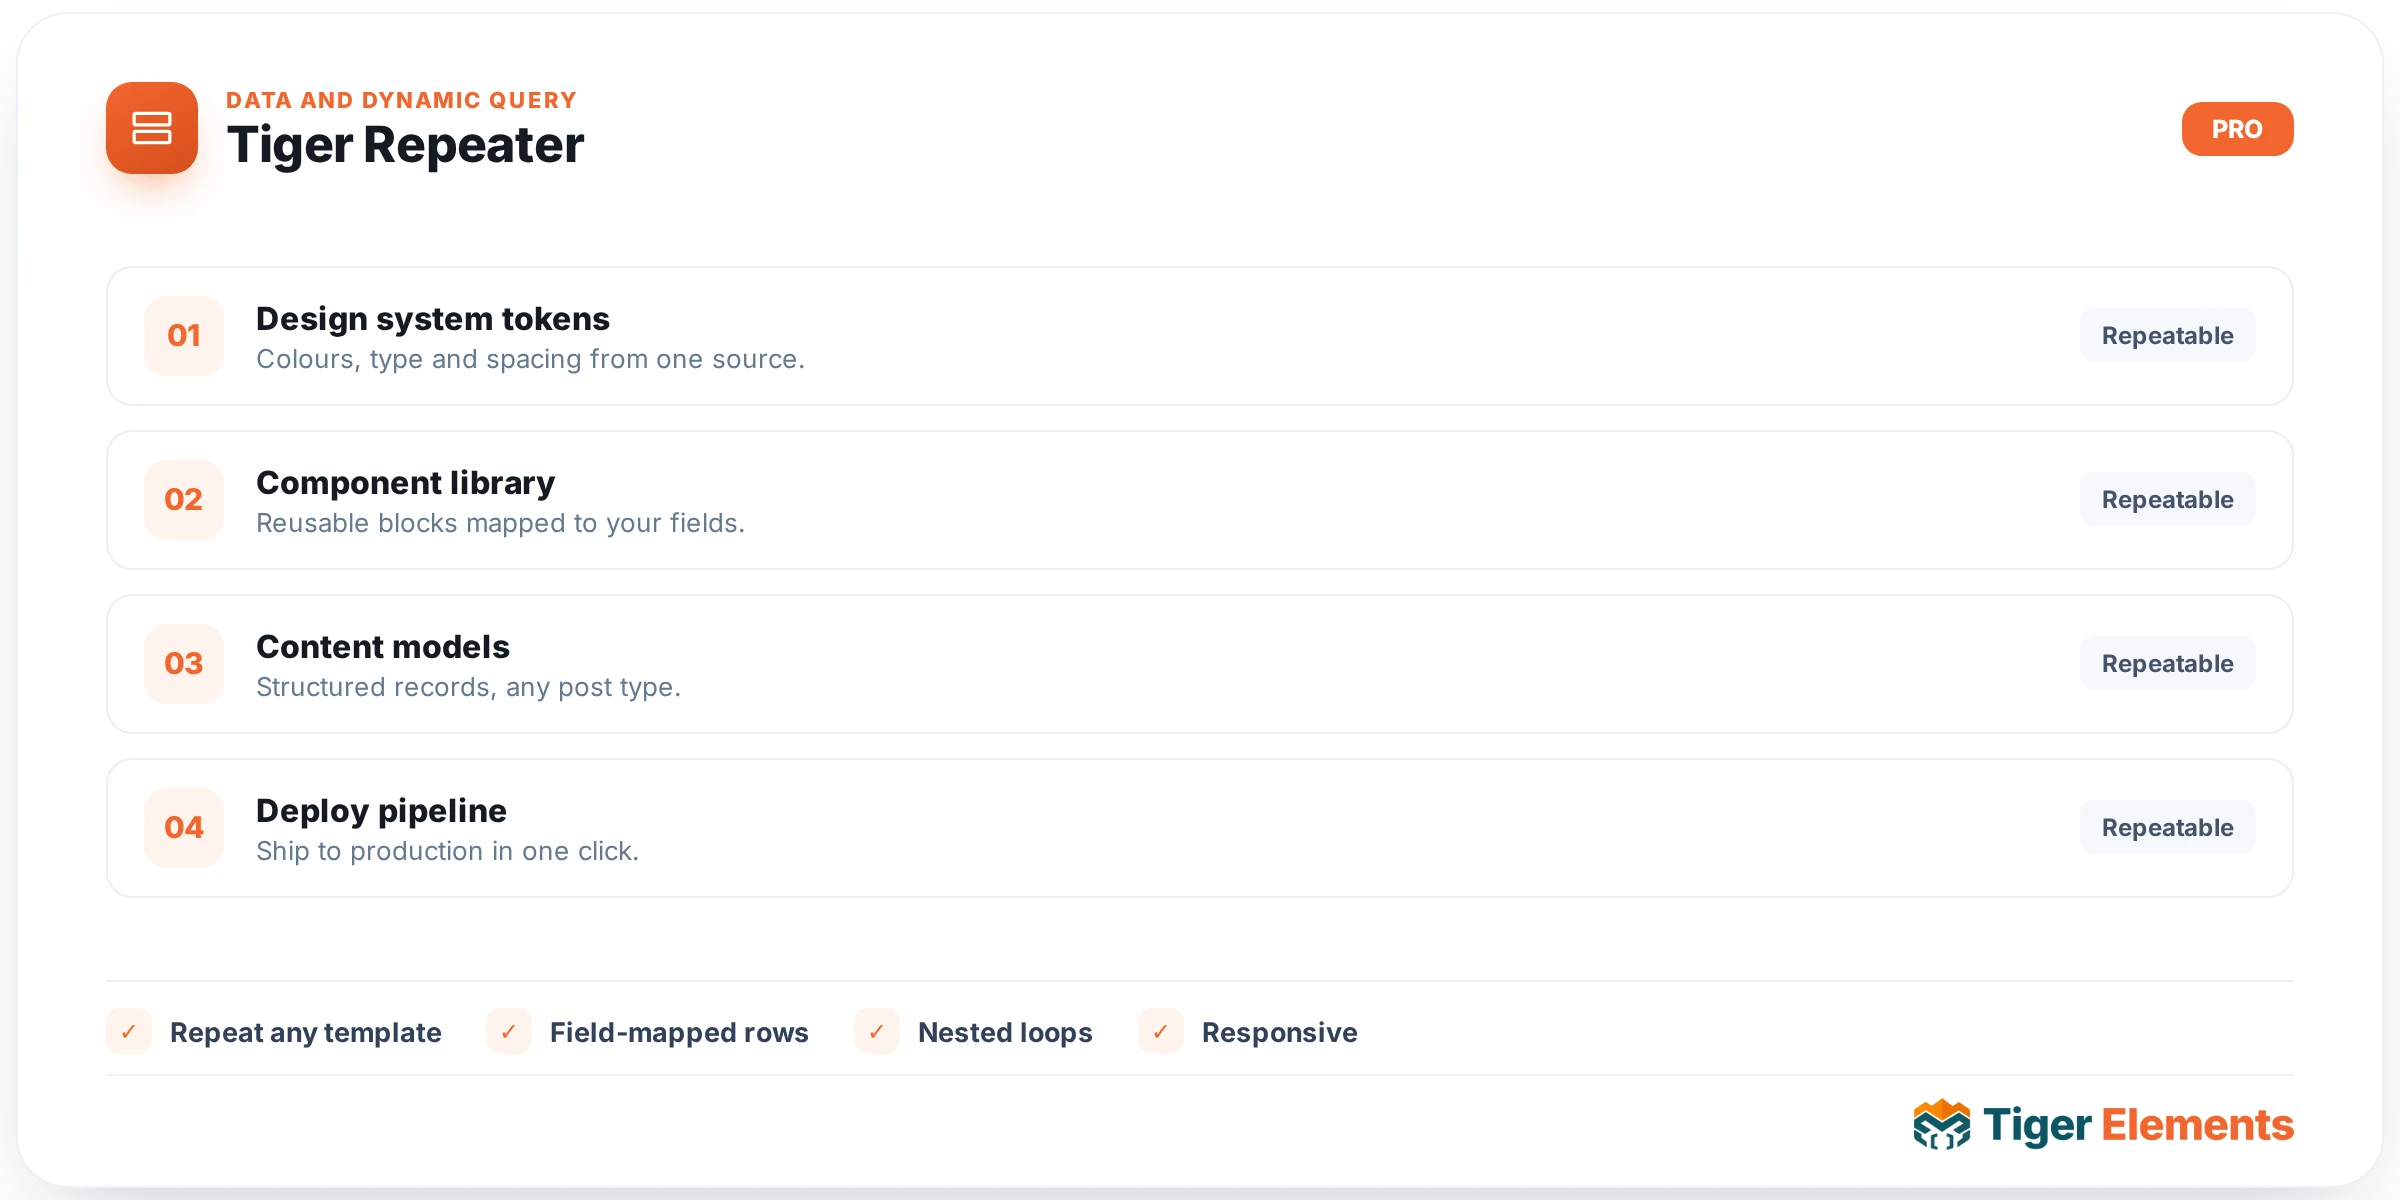Click the PRO badge

pyautogui.click(x=2237, y=129)
